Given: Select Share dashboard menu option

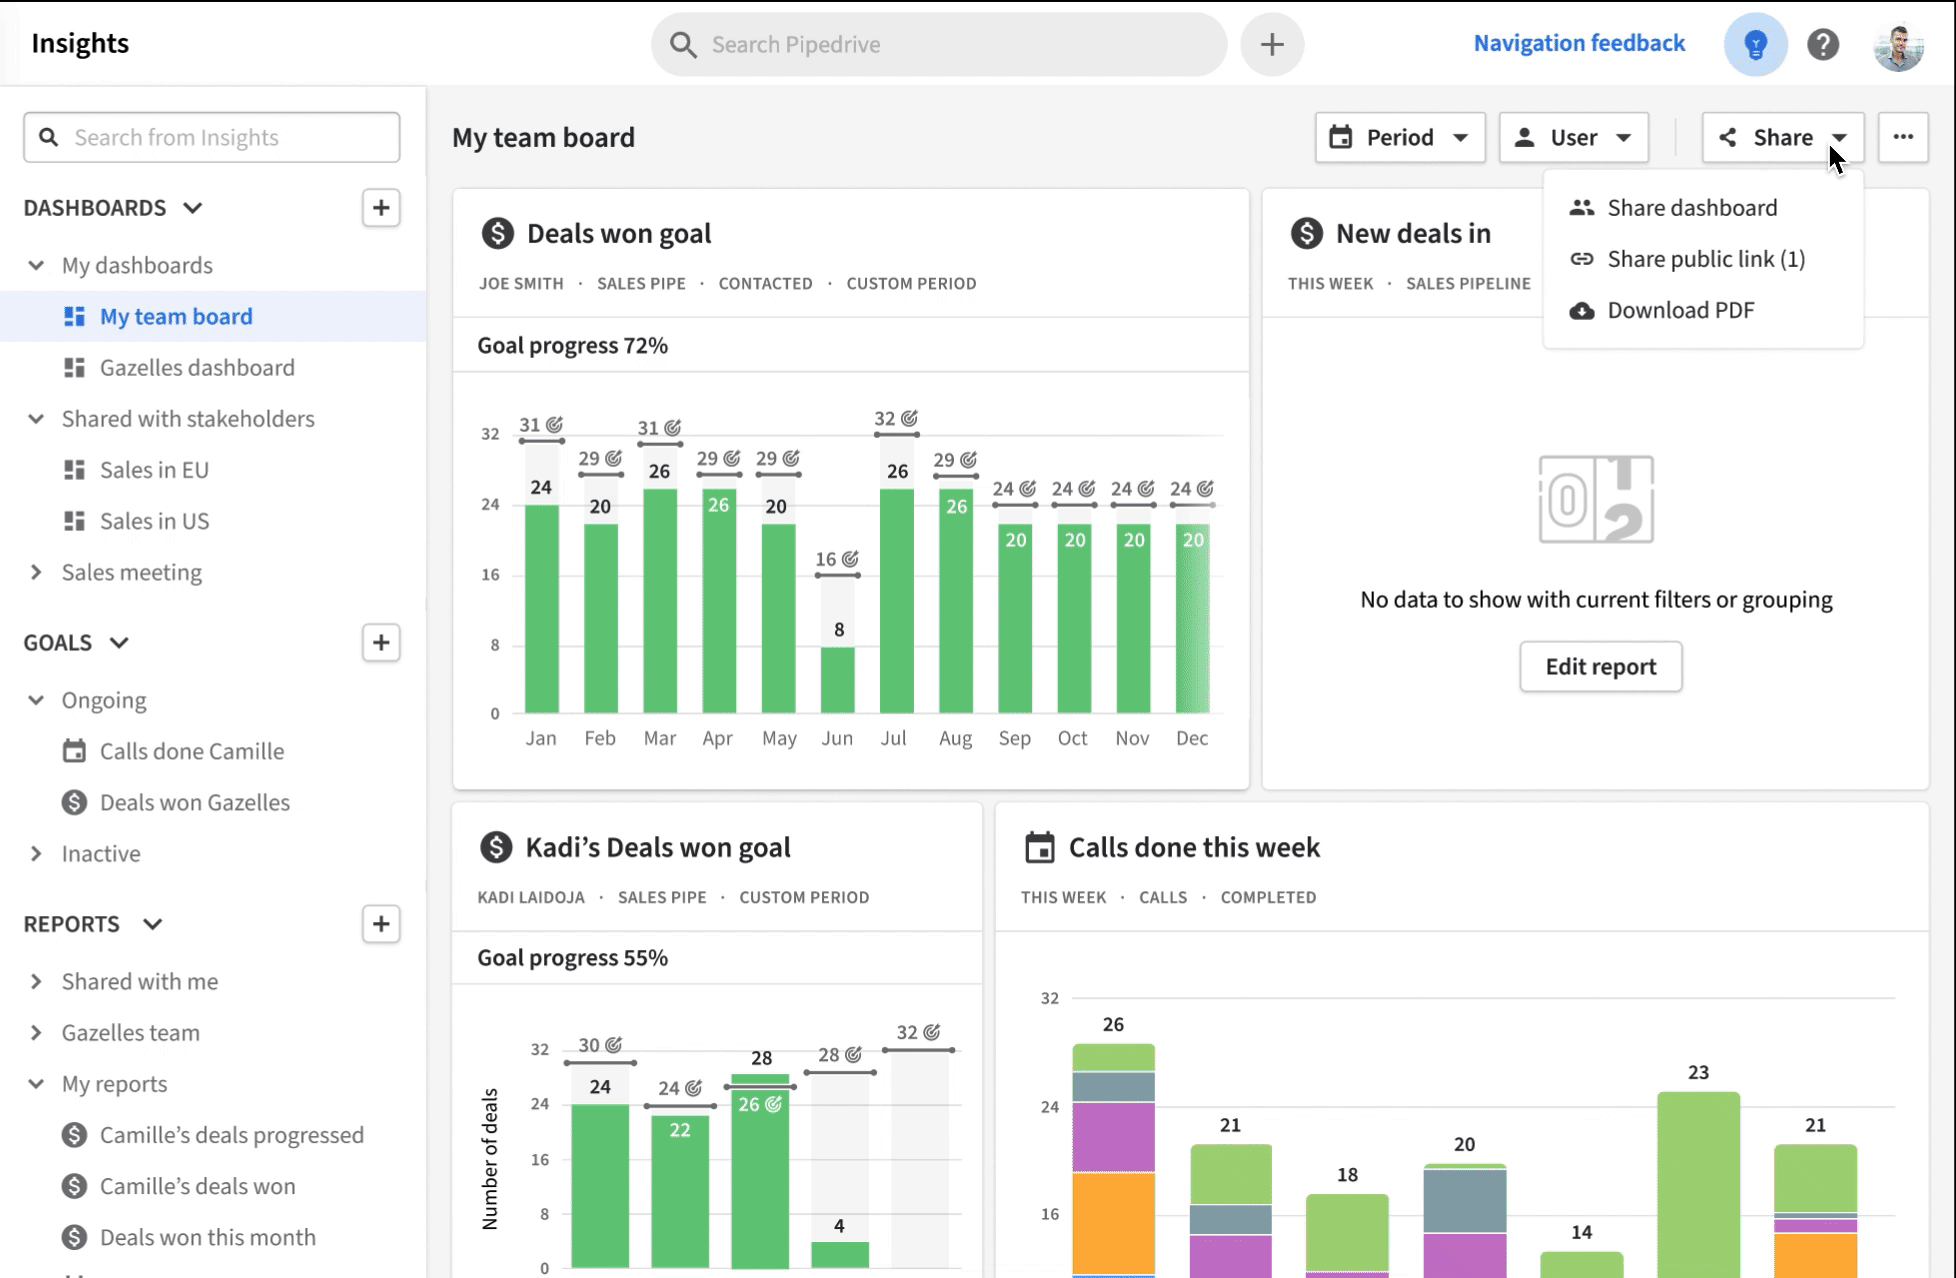Looking at the screenshot, I should pyautogui.click(x=1703, y=208).
